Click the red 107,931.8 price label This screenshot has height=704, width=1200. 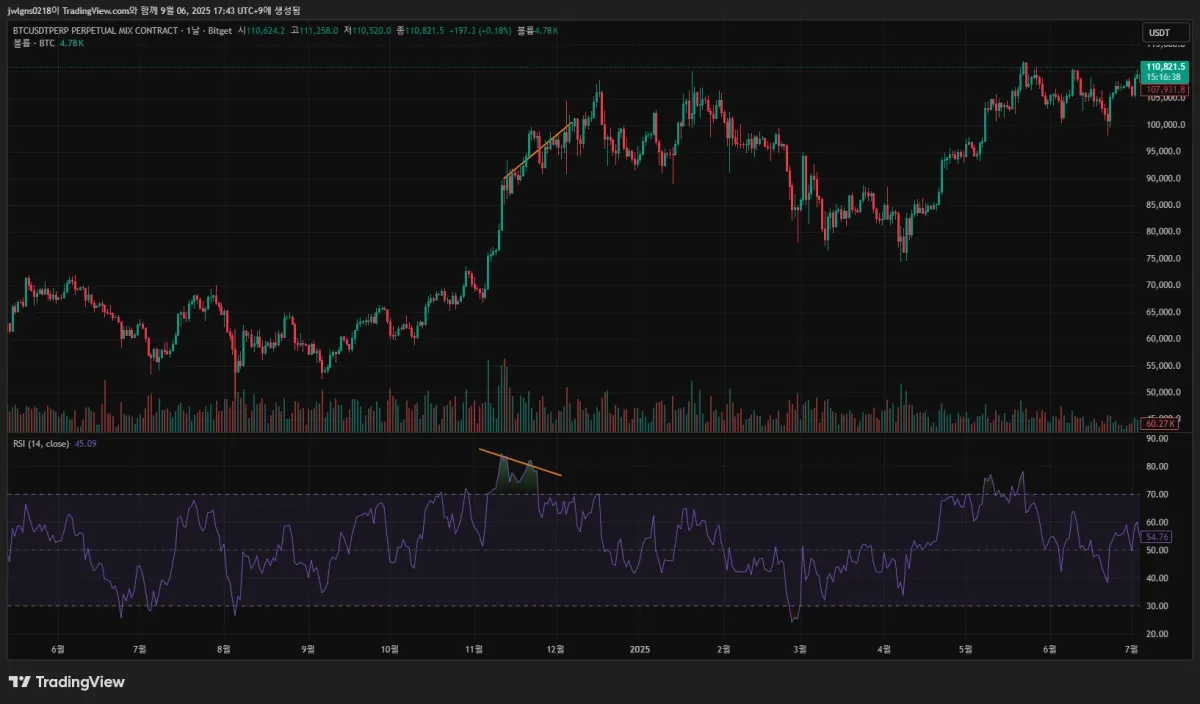click(x=1165, y=89)
